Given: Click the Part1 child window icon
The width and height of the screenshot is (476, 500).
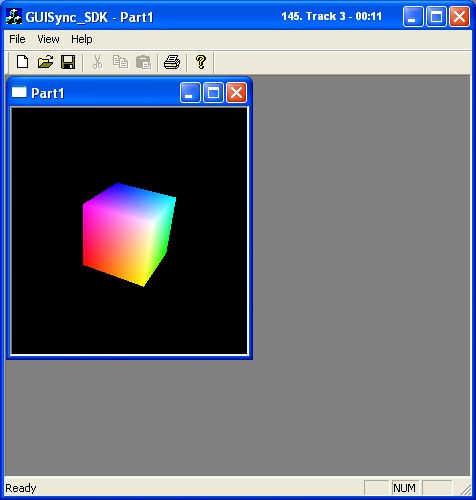Looking at the screenshot, I should click(x=19, y=92).
